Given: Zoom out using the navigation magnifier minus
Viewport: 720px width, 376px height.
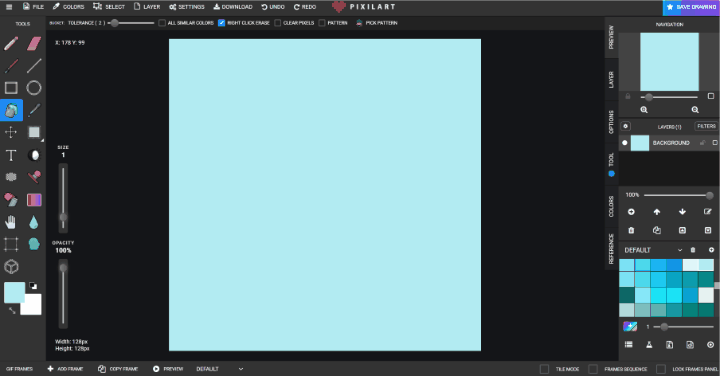Looking at the screenshot, I should click(x=695, y=110).
